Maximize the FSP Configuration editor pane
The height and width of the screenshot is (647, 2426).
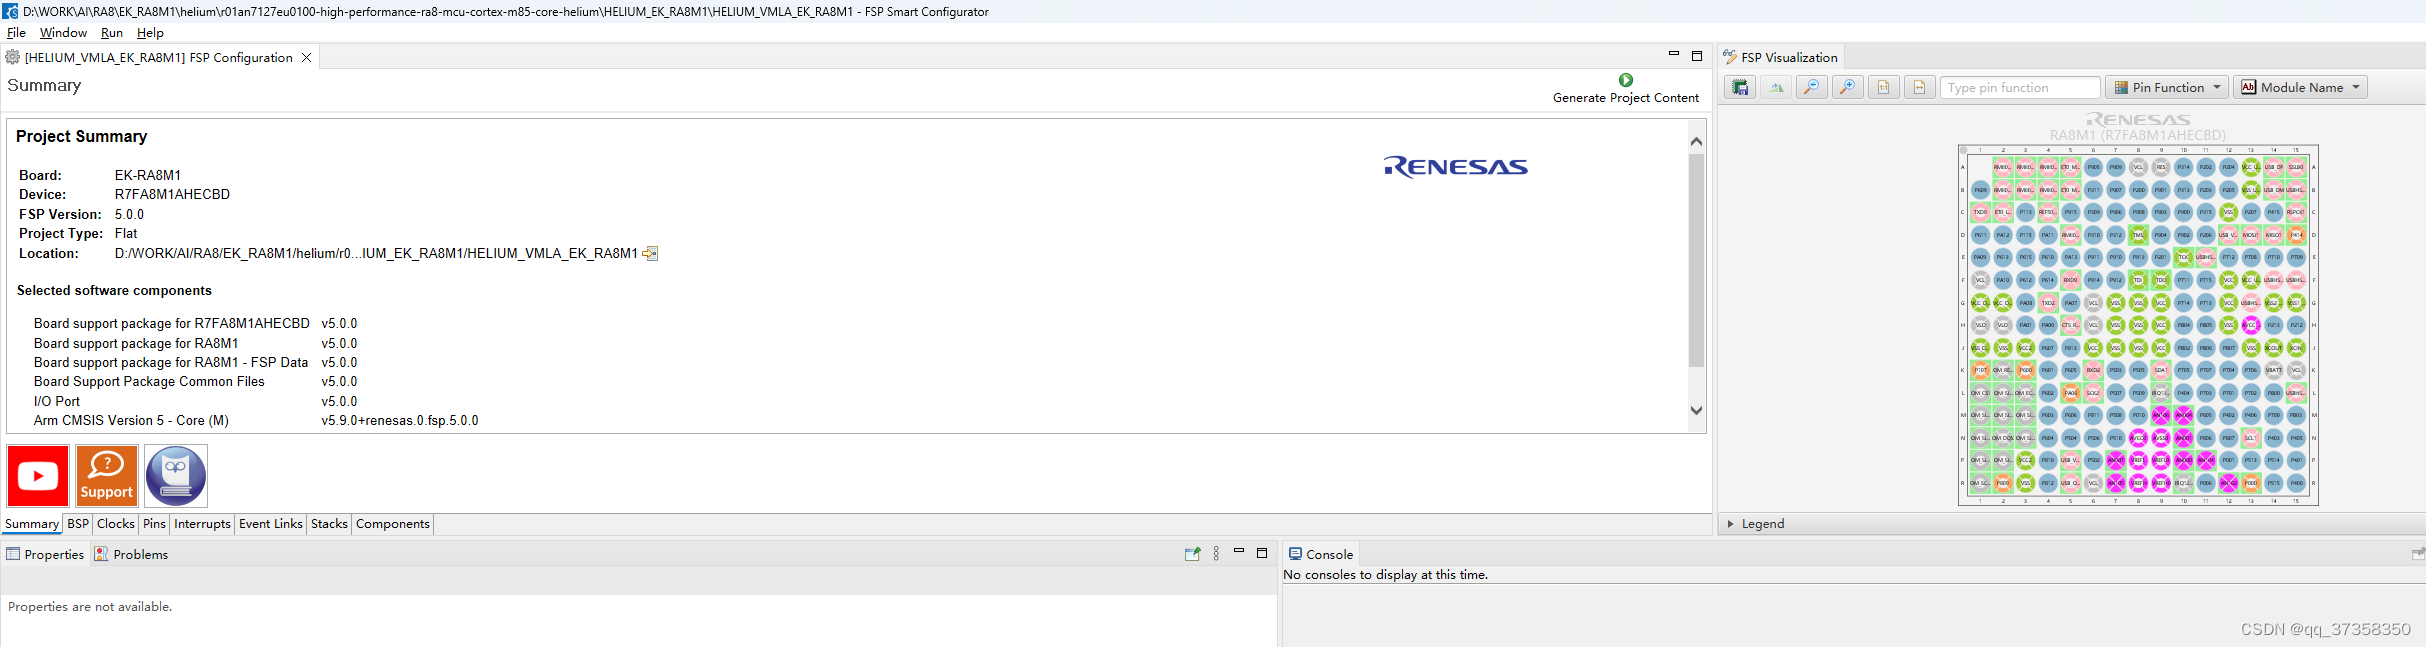1697,56
